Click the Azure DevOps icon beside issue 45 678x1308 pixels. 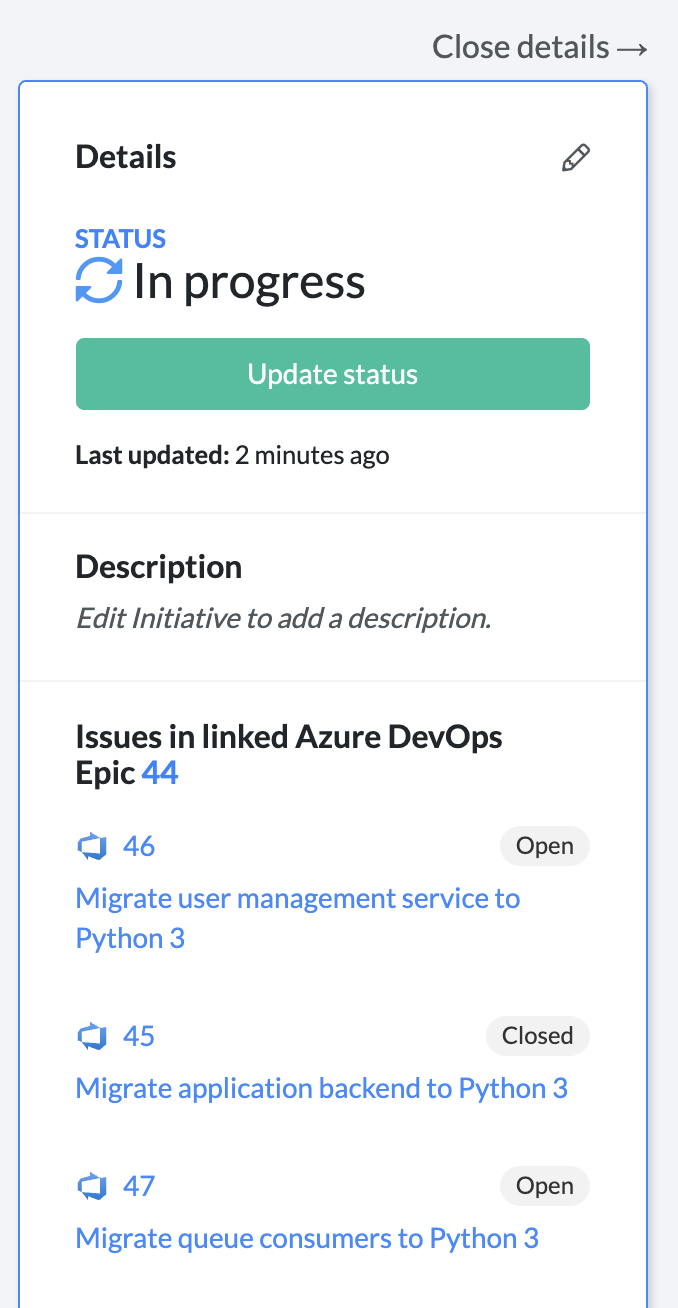(x=92, y=1036)
